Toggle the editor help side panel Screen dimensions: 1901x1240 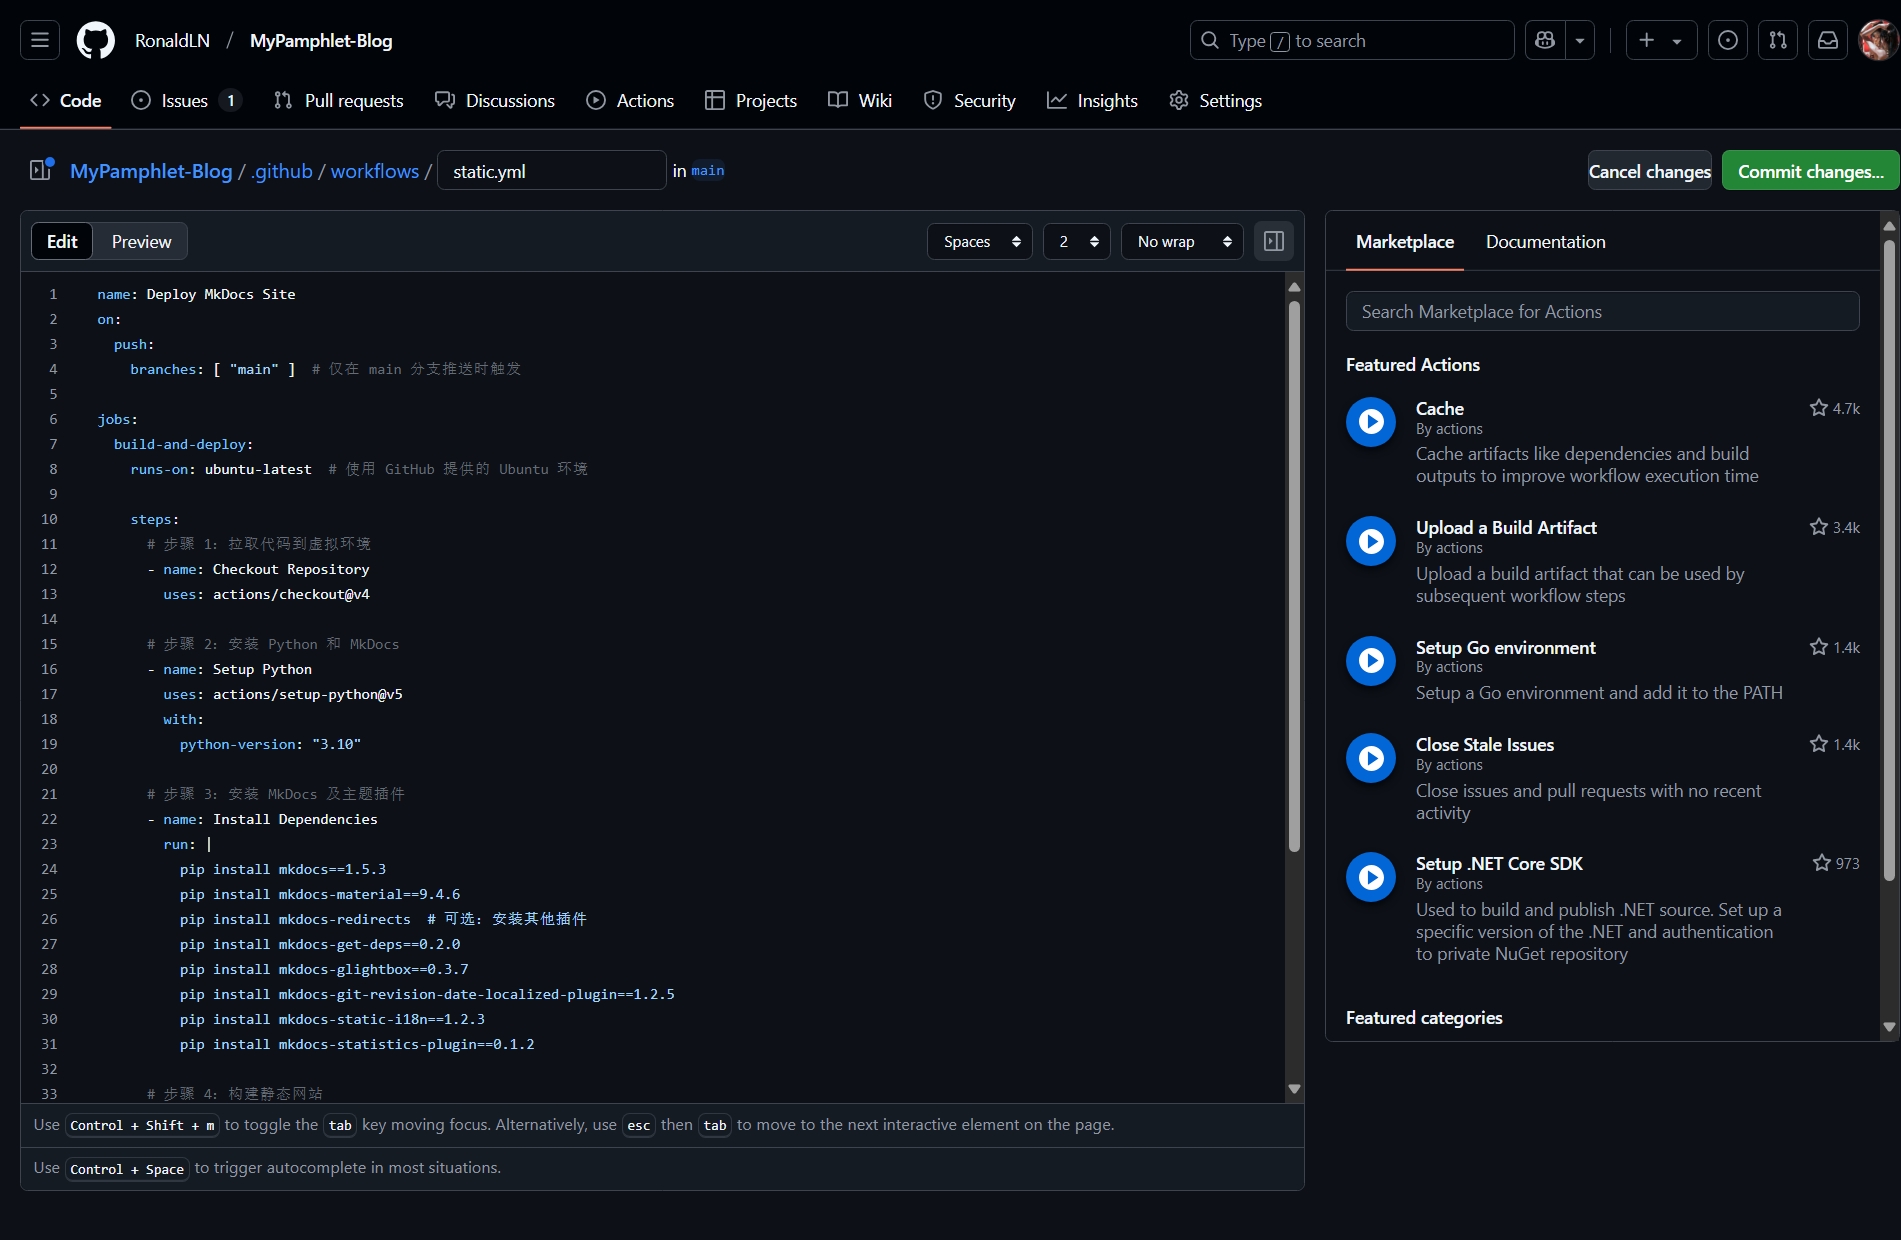tap(1273, 241)
